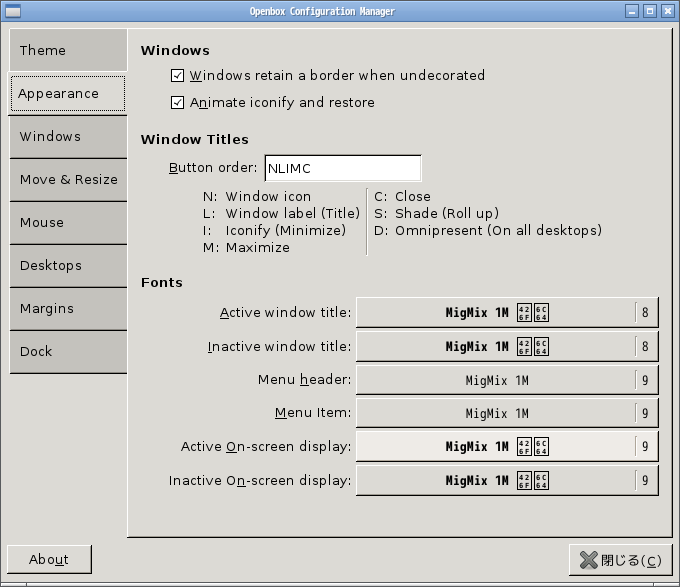Click the 'S: Shade (Roll up)' text
Screen dimensions: 680x587
(x=436, y=213)
